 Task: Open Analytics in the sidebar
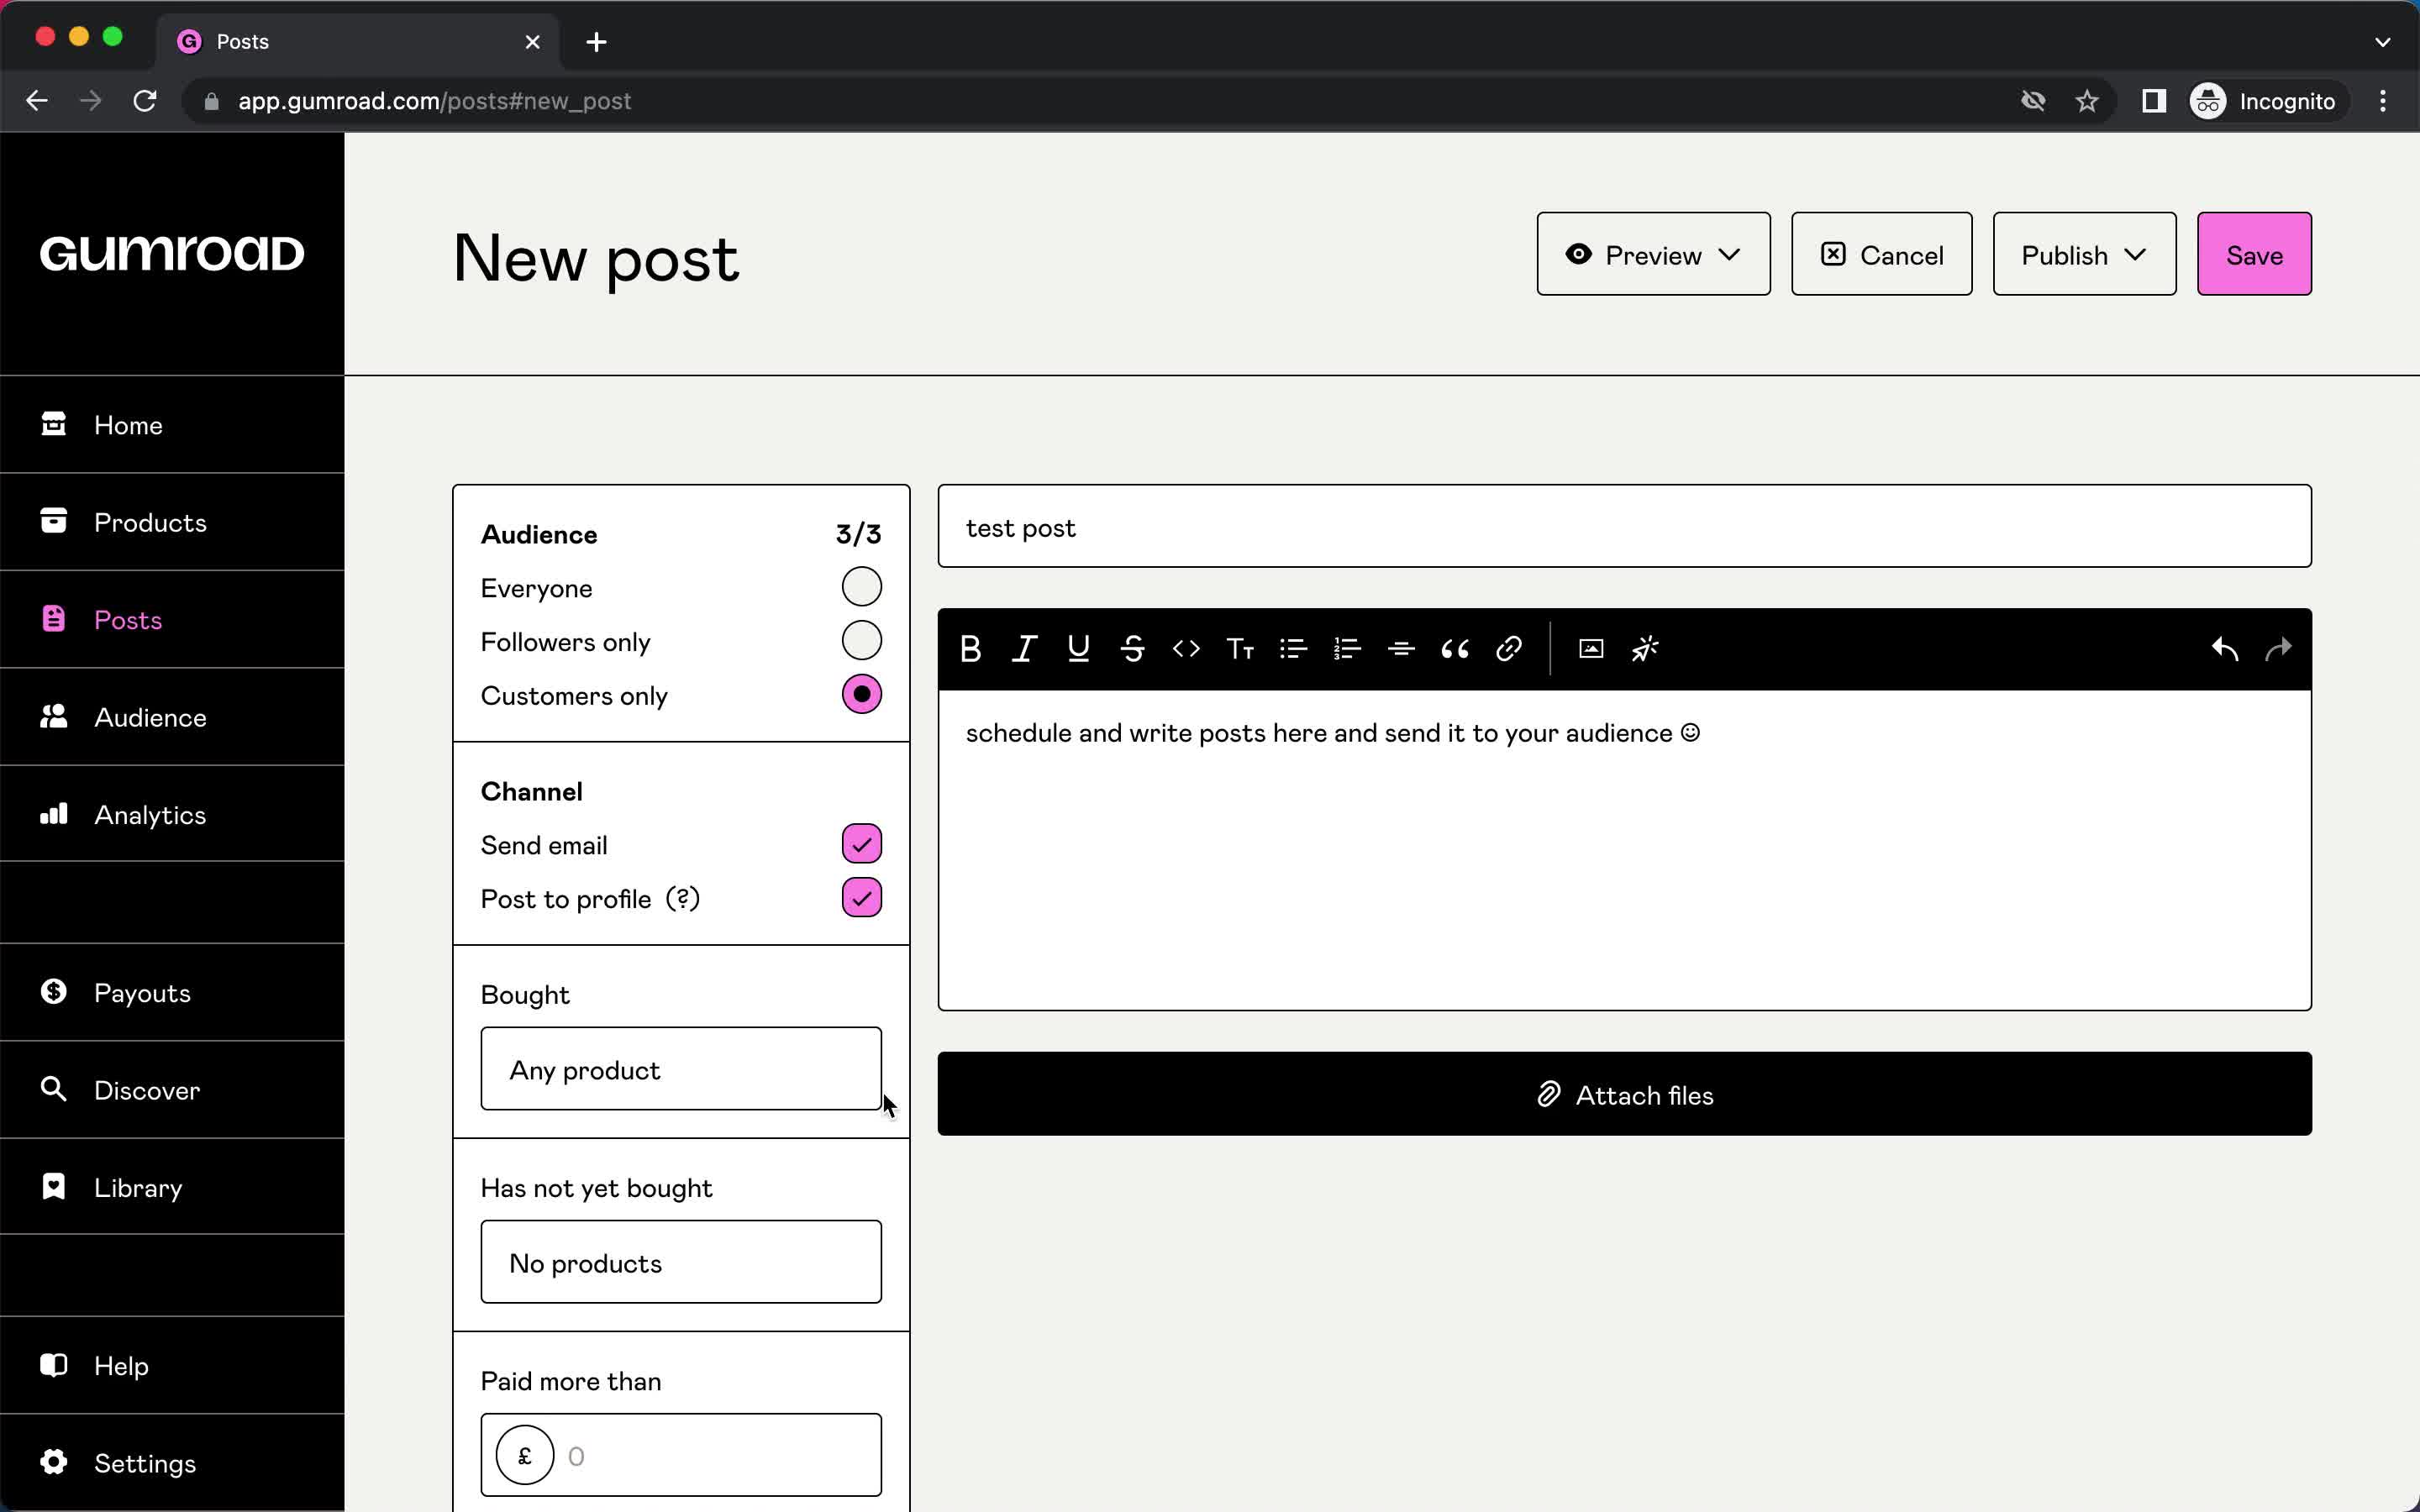coord(172,814)
